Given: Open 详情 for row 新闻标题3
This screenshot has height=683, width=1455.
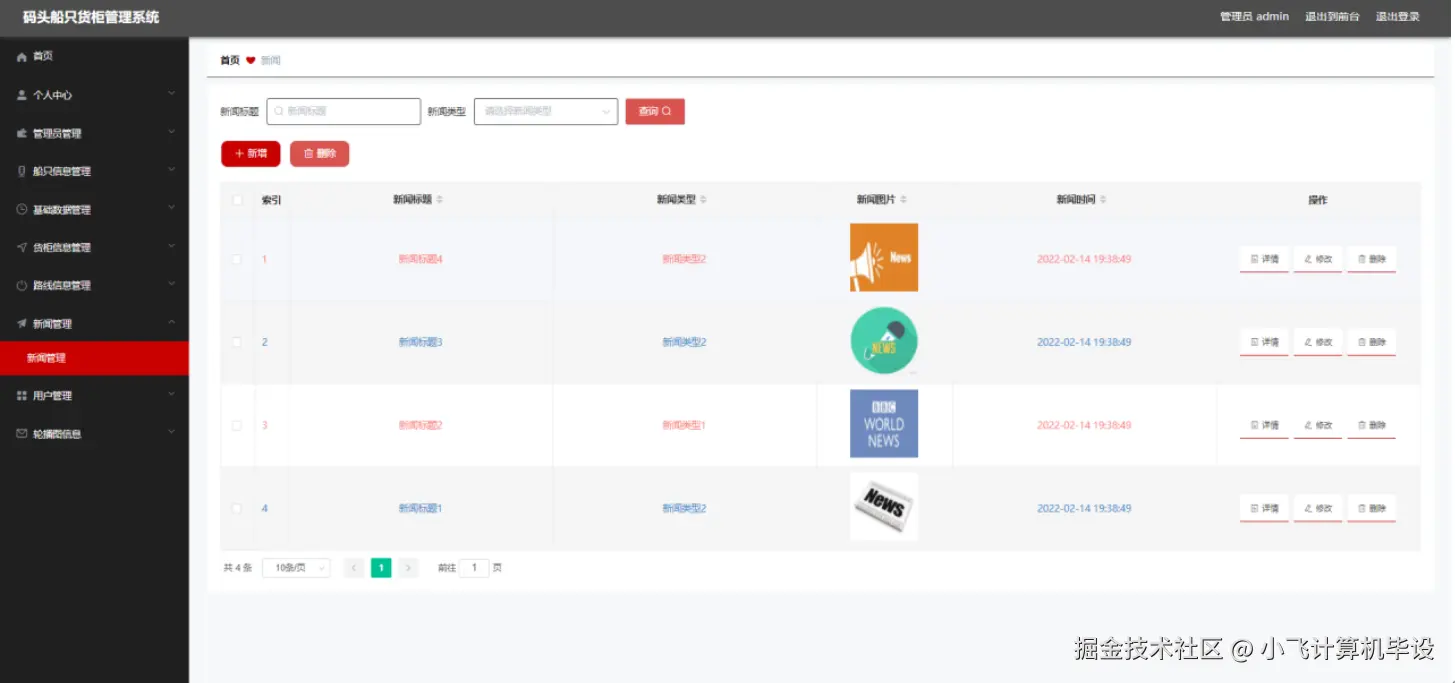Looking at the screenshot, I should click(x=1264, y=342).
